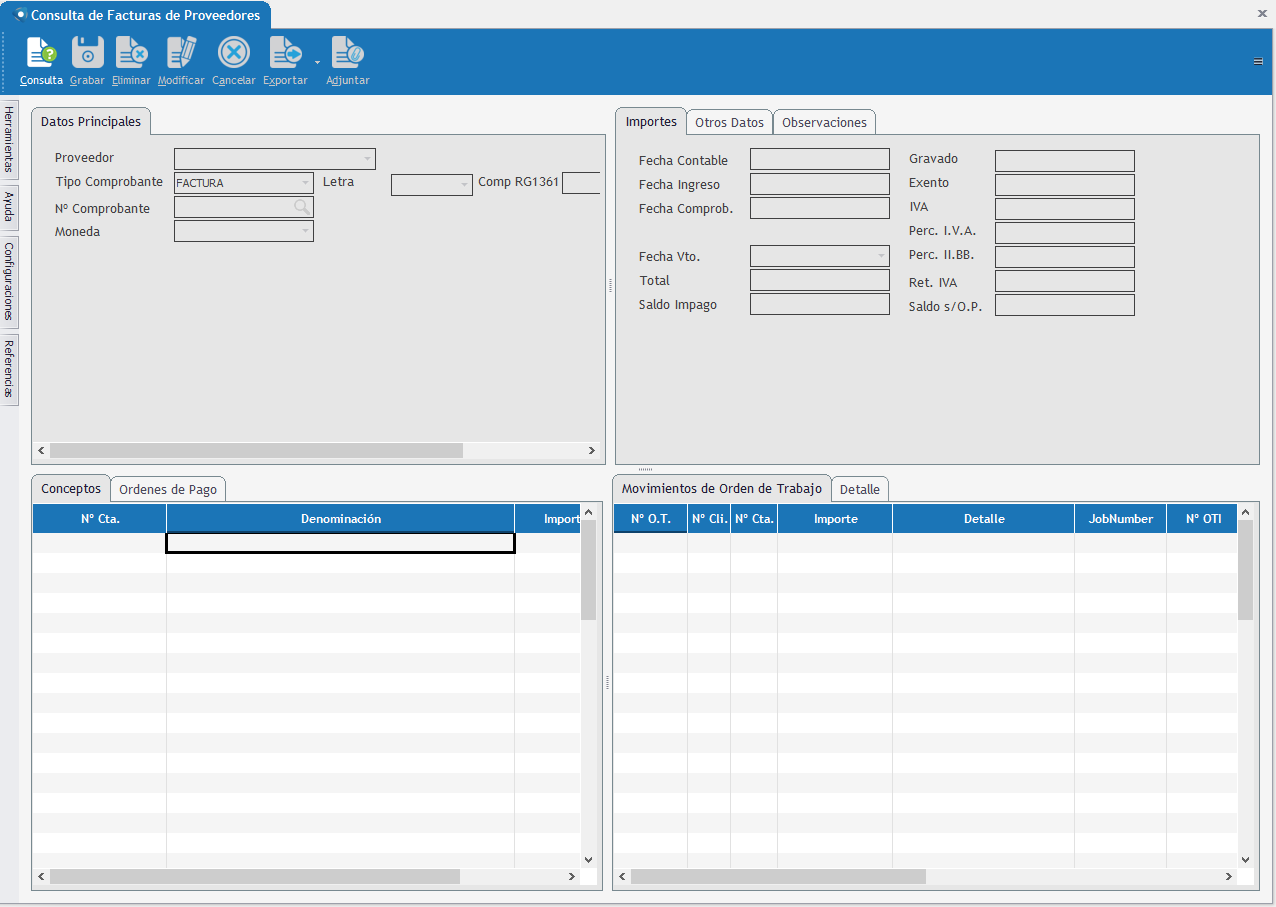Open the Fecha Vto. dropdown
The image size is (1276, 907).
click(880, 257)
